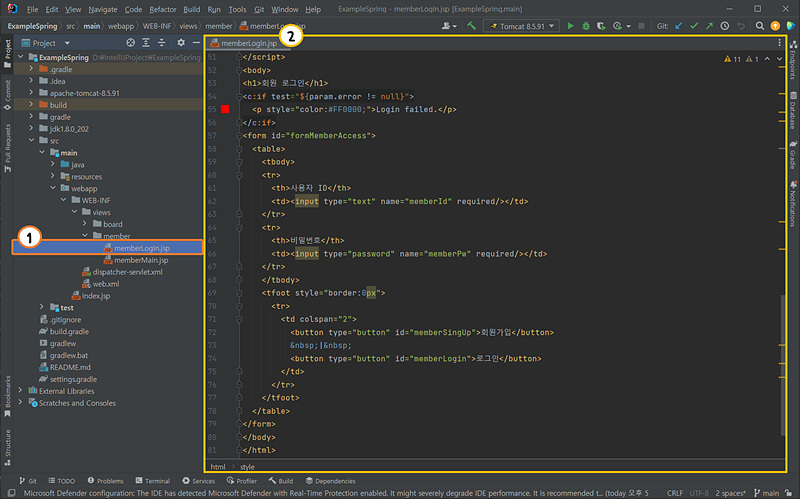Screen dimensions: 800x499
Task: Open Tomcat 8.5.91 run configuration dropdown
Action: pos(521,26)
